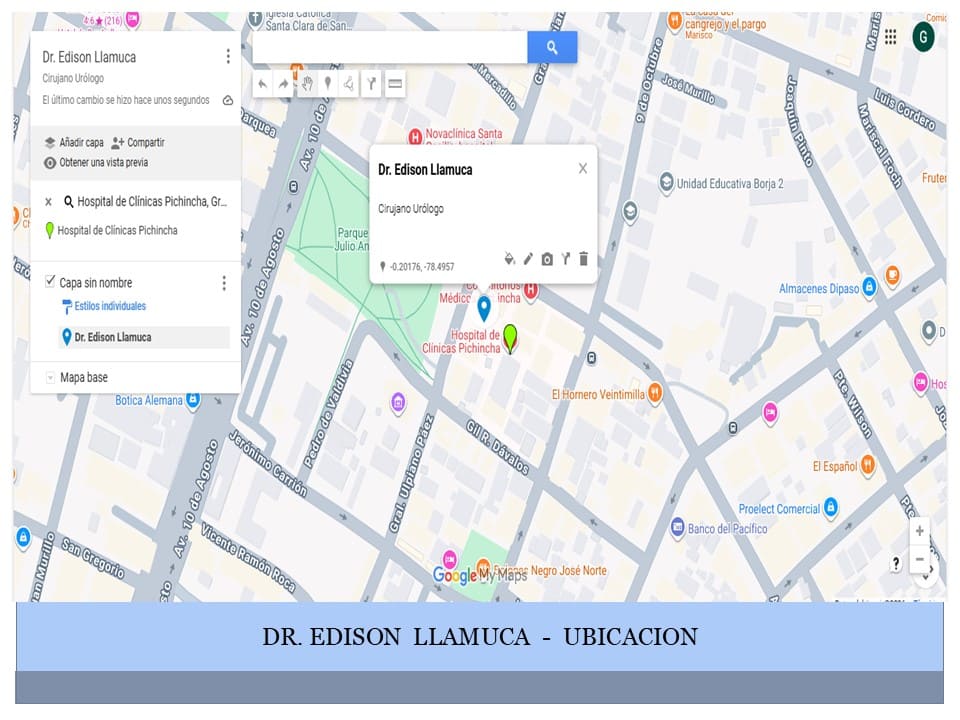Select Obtener una vista previa
The image size is (960, 720).
coord(103,164)
